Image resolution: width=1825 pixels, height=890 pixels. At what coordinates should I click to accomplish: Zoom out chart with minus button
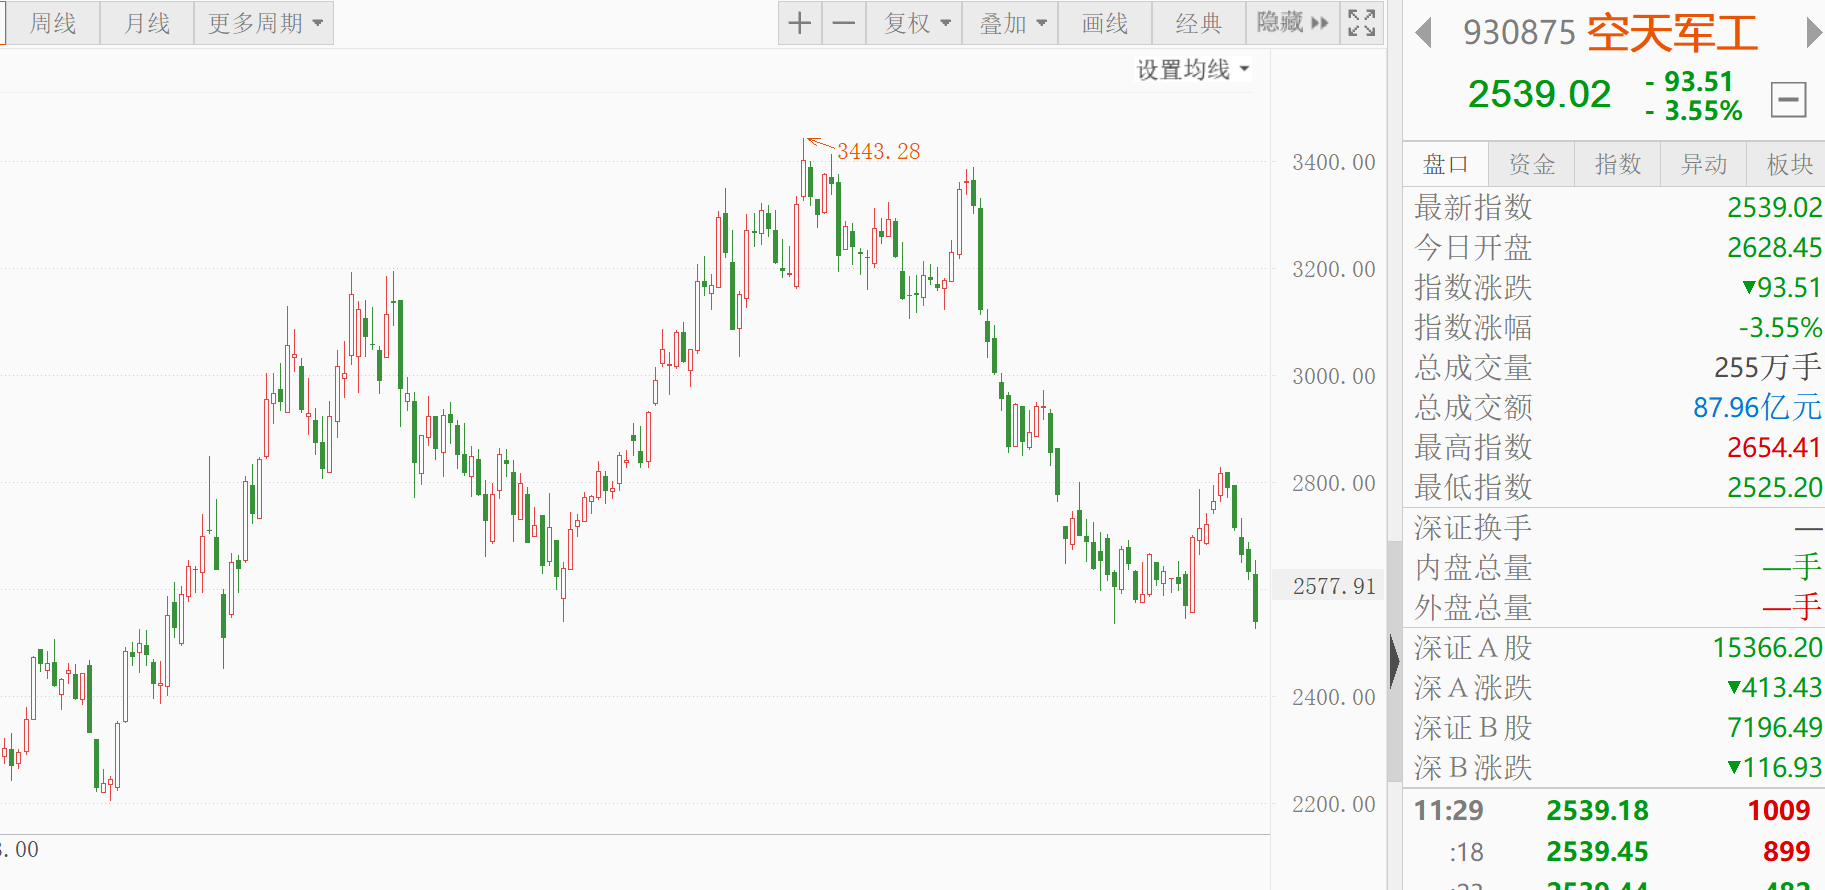[x=844, y=23]
